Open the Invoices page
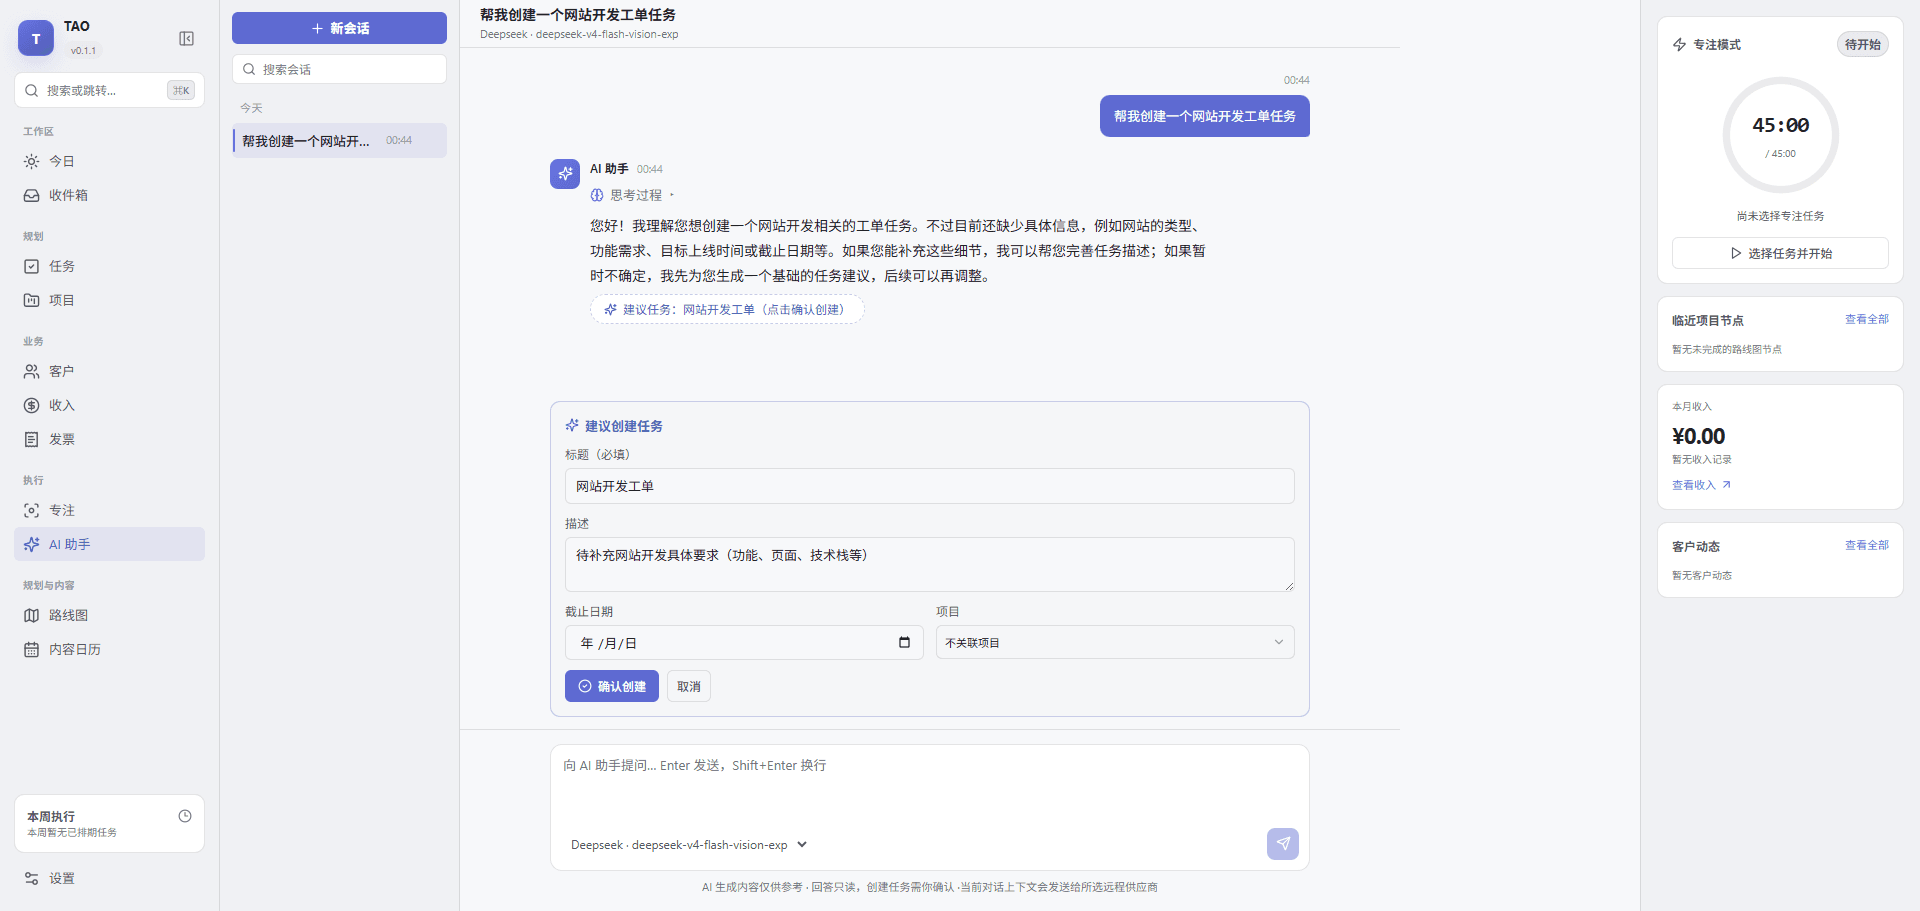The width and height of the screenshot is (1920, 911). click(109, 439)
